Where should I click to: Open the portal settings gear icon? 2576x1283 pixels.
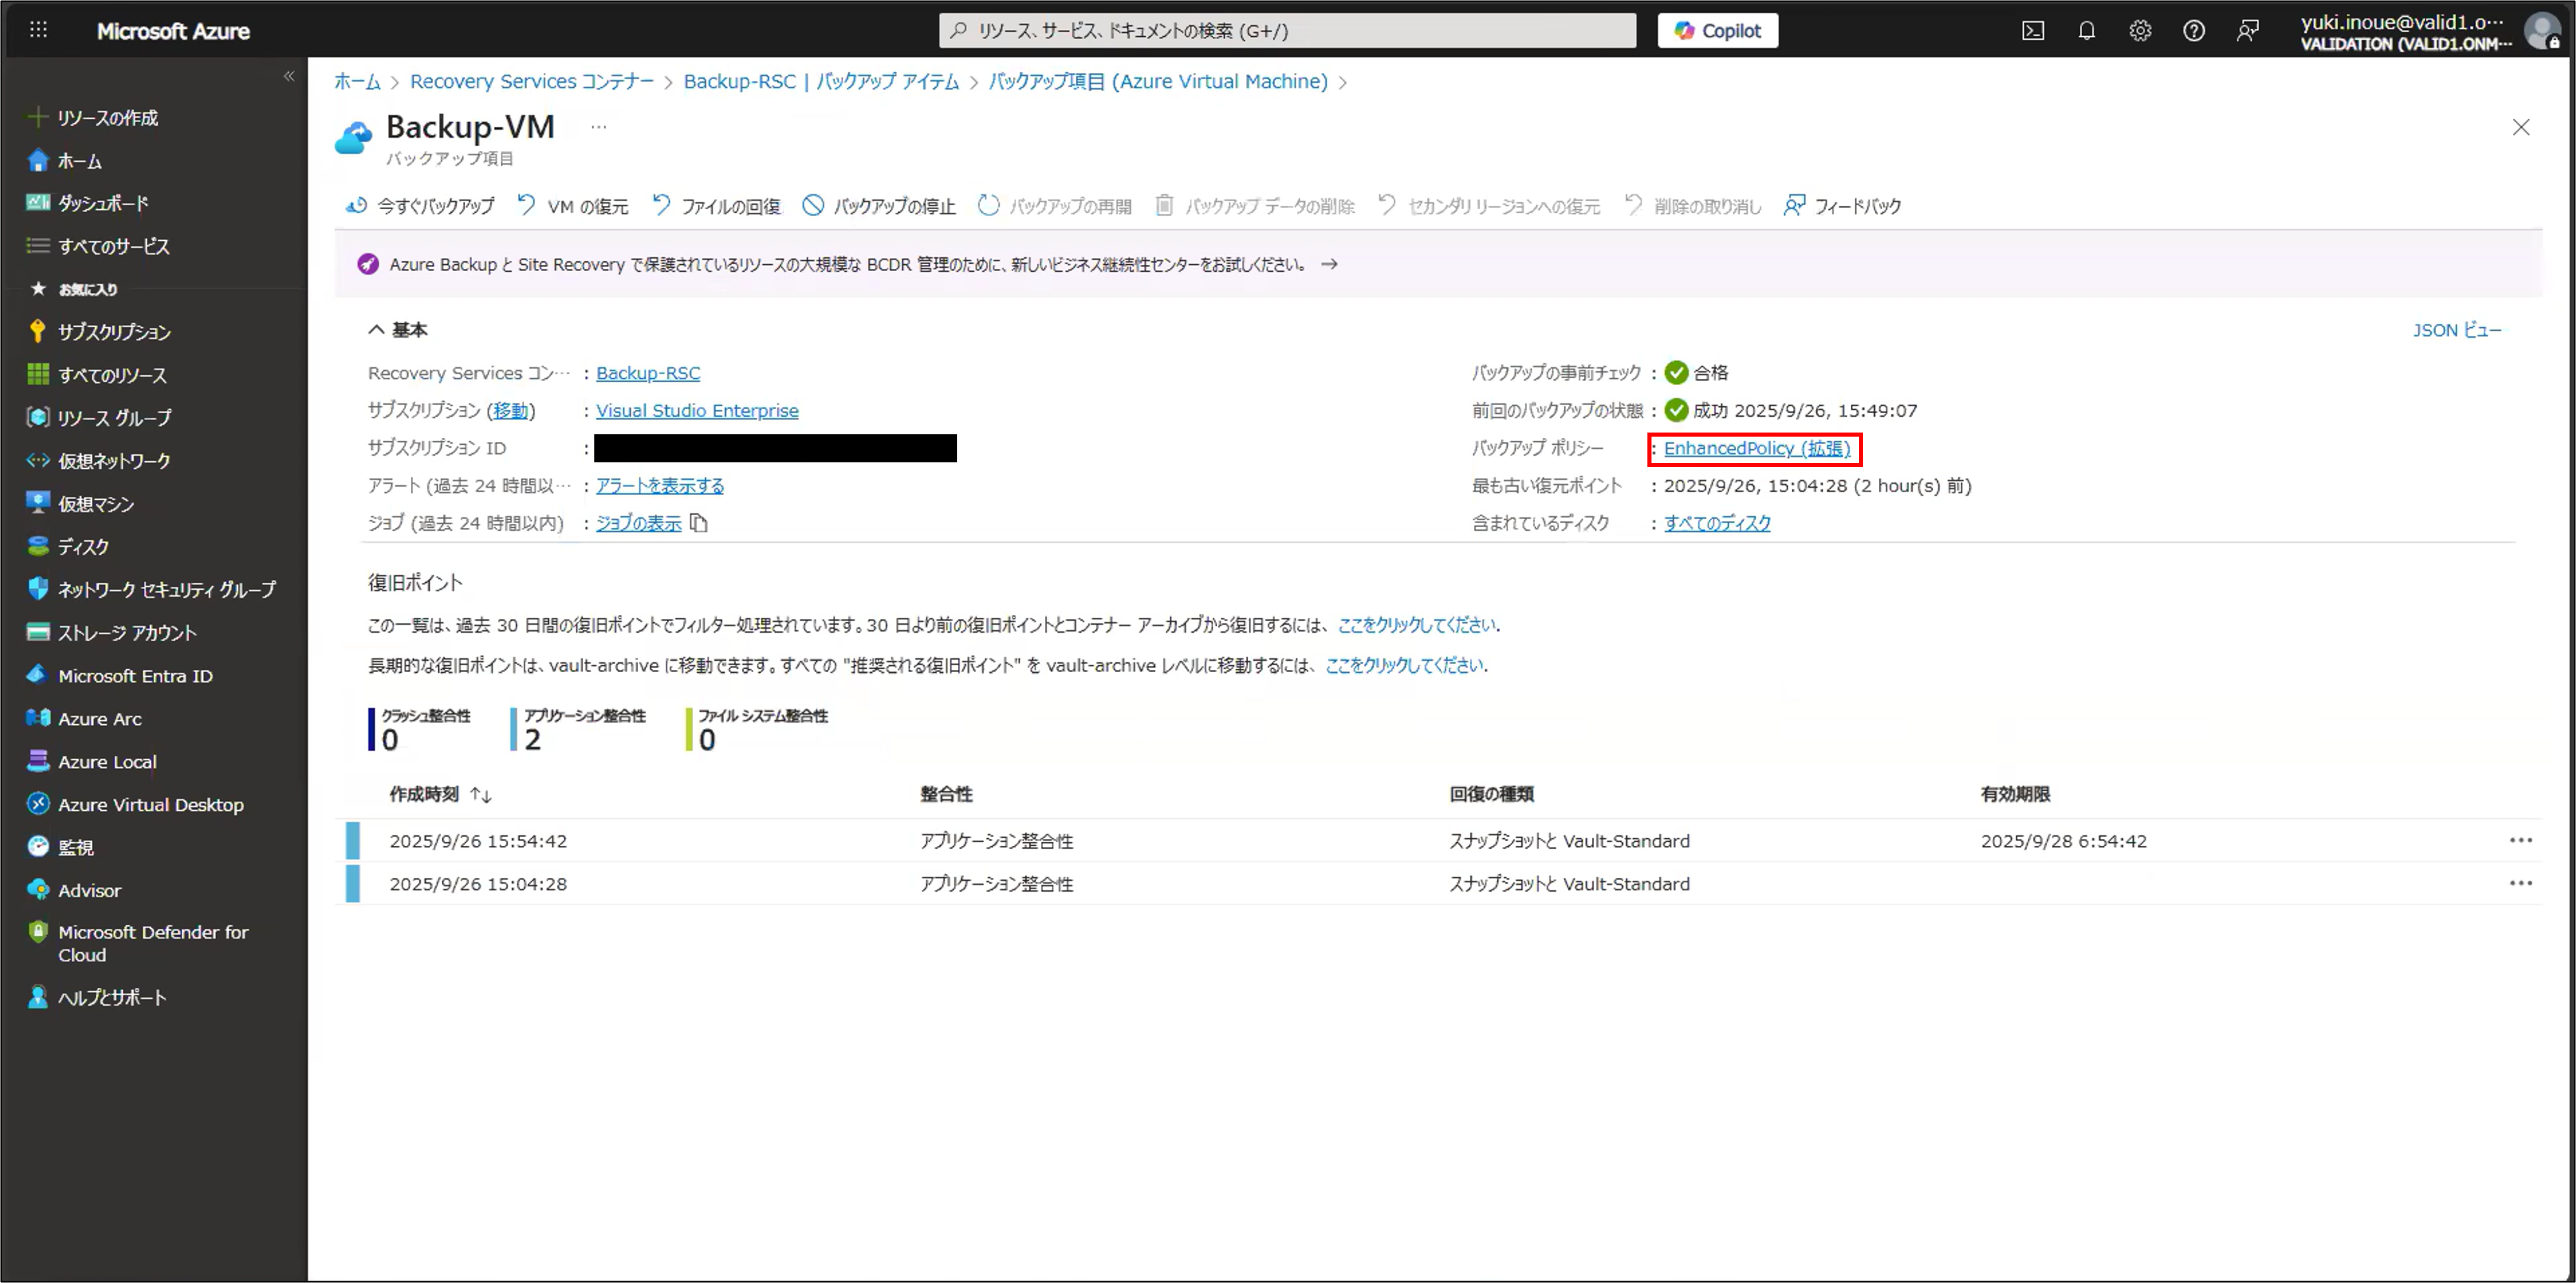tap(2140, 31)
